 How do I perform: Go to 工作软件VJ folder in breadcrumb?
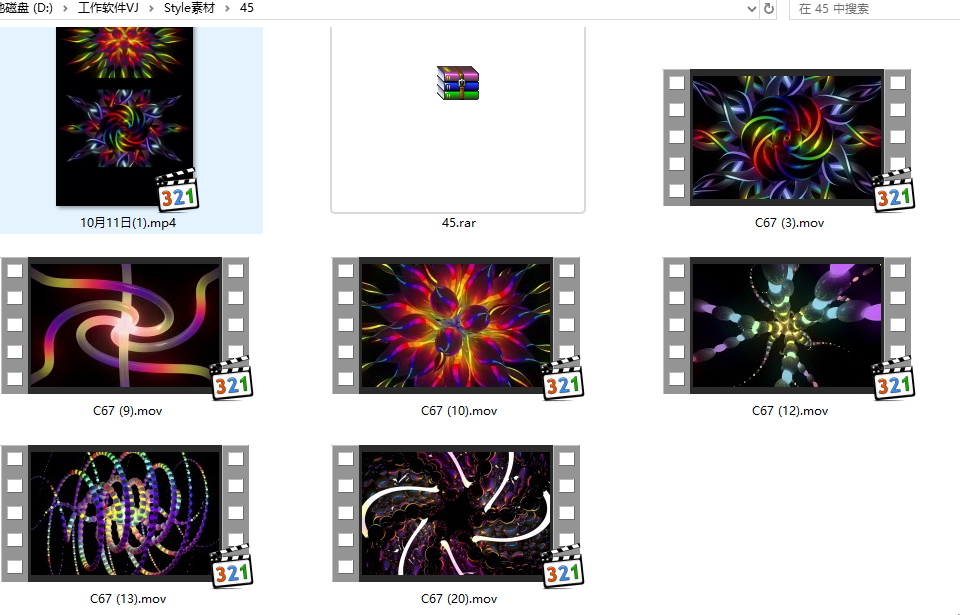[x=108, y=8]
